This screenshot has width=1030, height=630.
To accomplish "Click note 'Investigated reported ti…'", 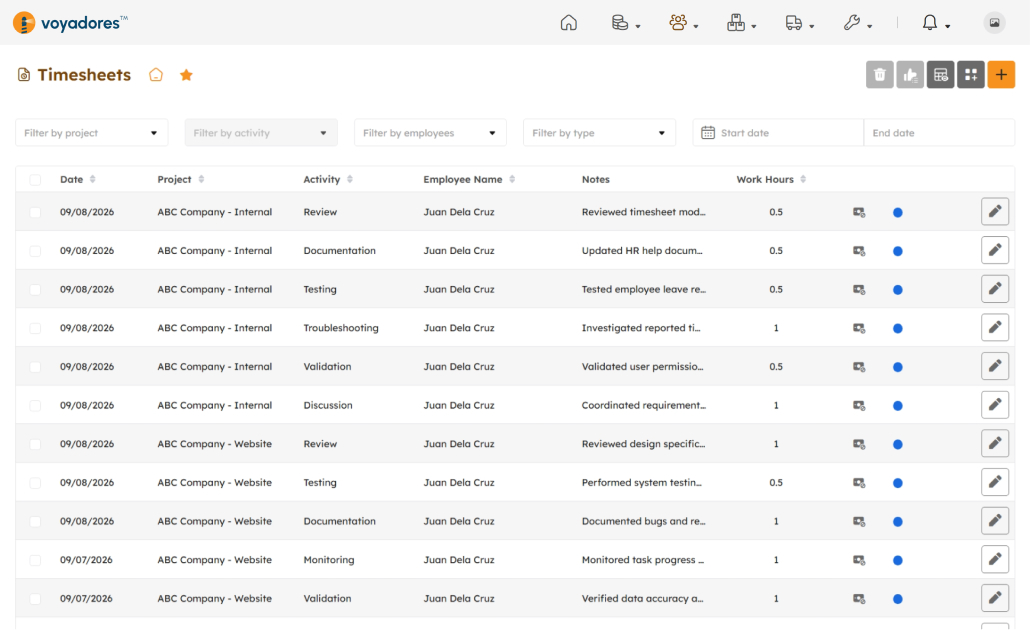I will click(640, 328).
